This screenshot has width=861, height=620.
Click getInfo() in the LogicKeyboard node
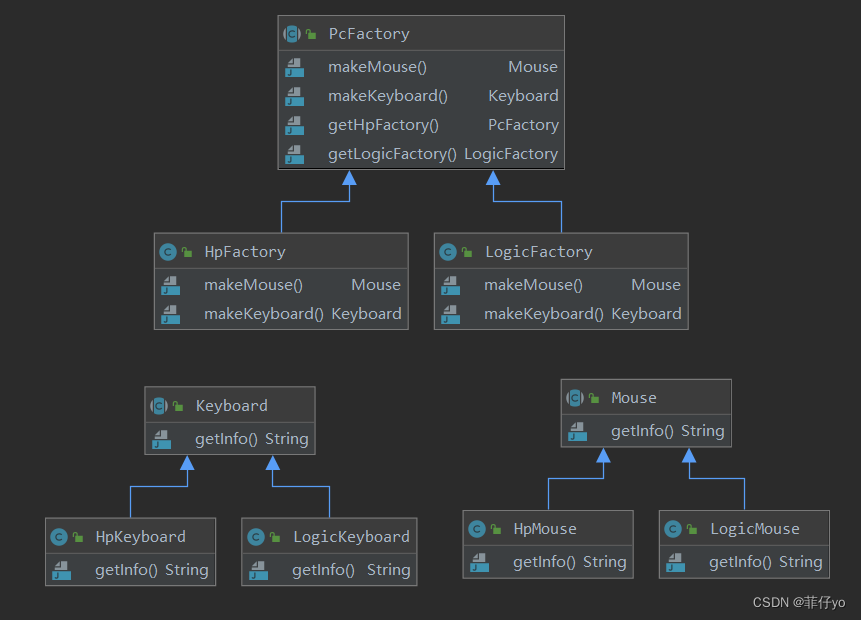click(323, 570)
